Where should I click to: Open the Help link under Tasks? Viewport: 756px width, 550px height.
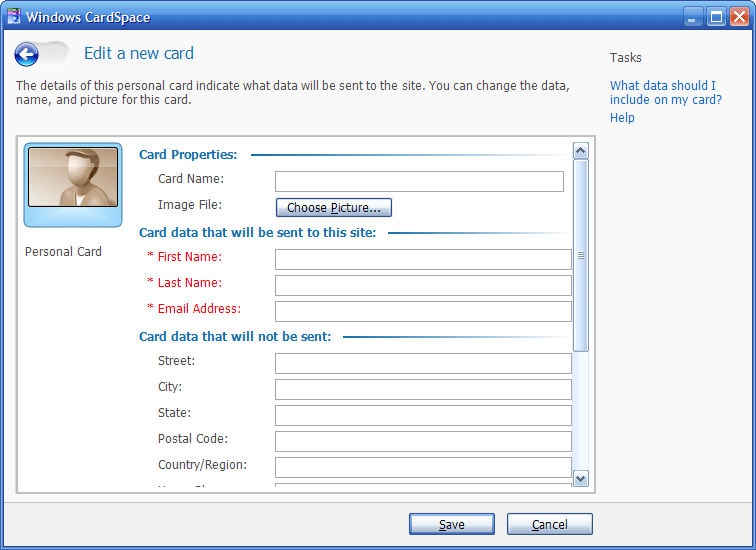click(x=622, y=118)
